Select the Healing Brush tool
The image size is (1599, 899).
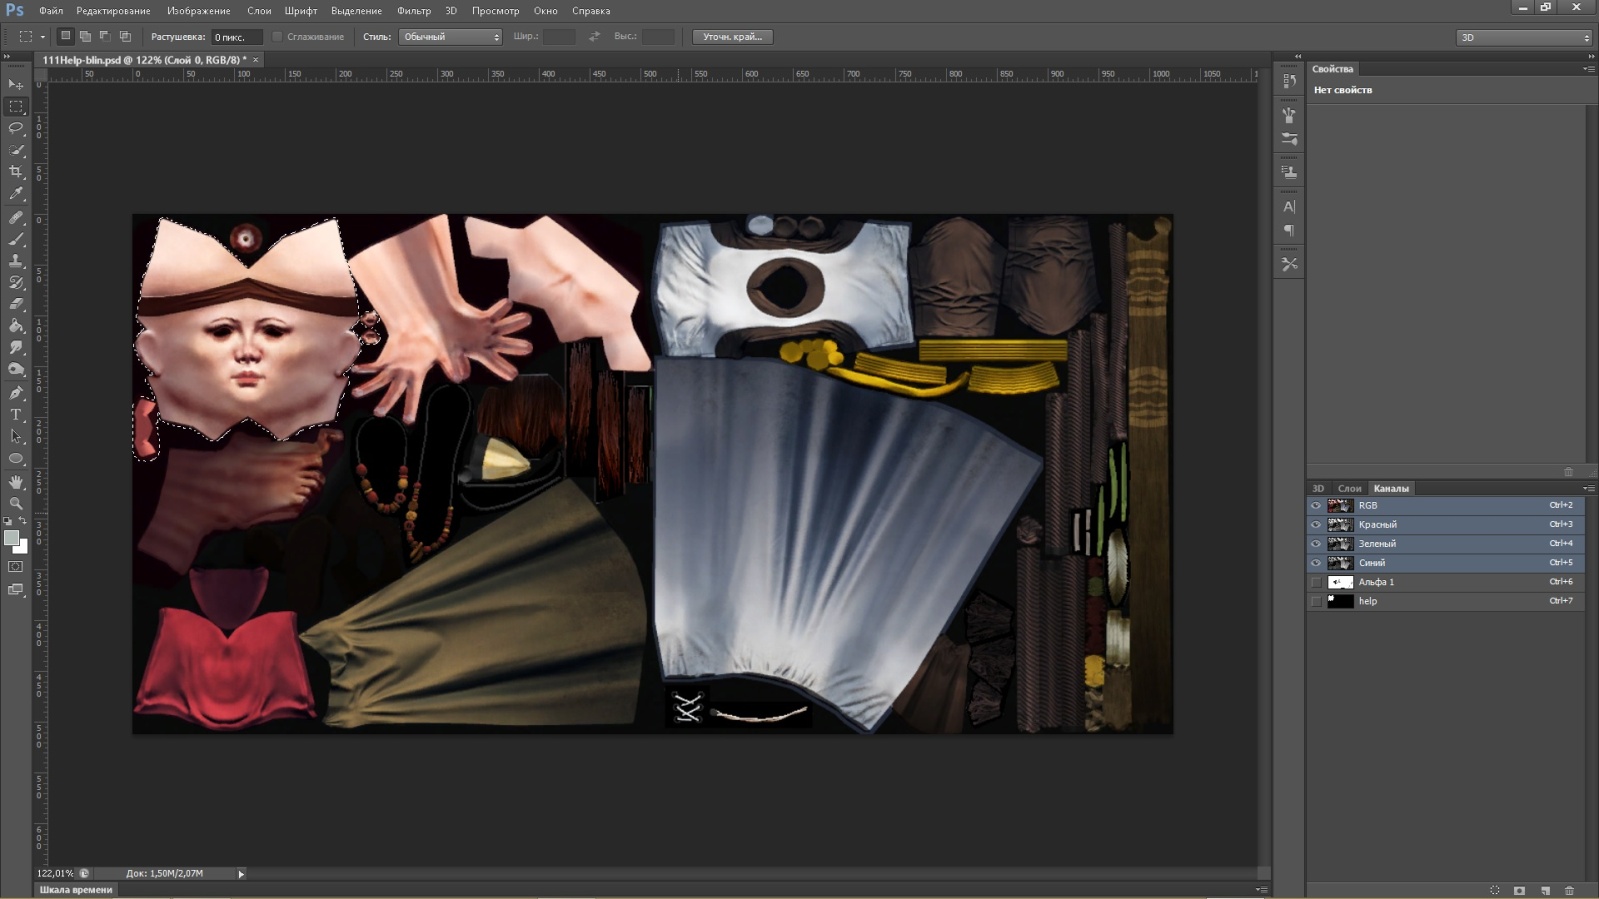[16, 217]
